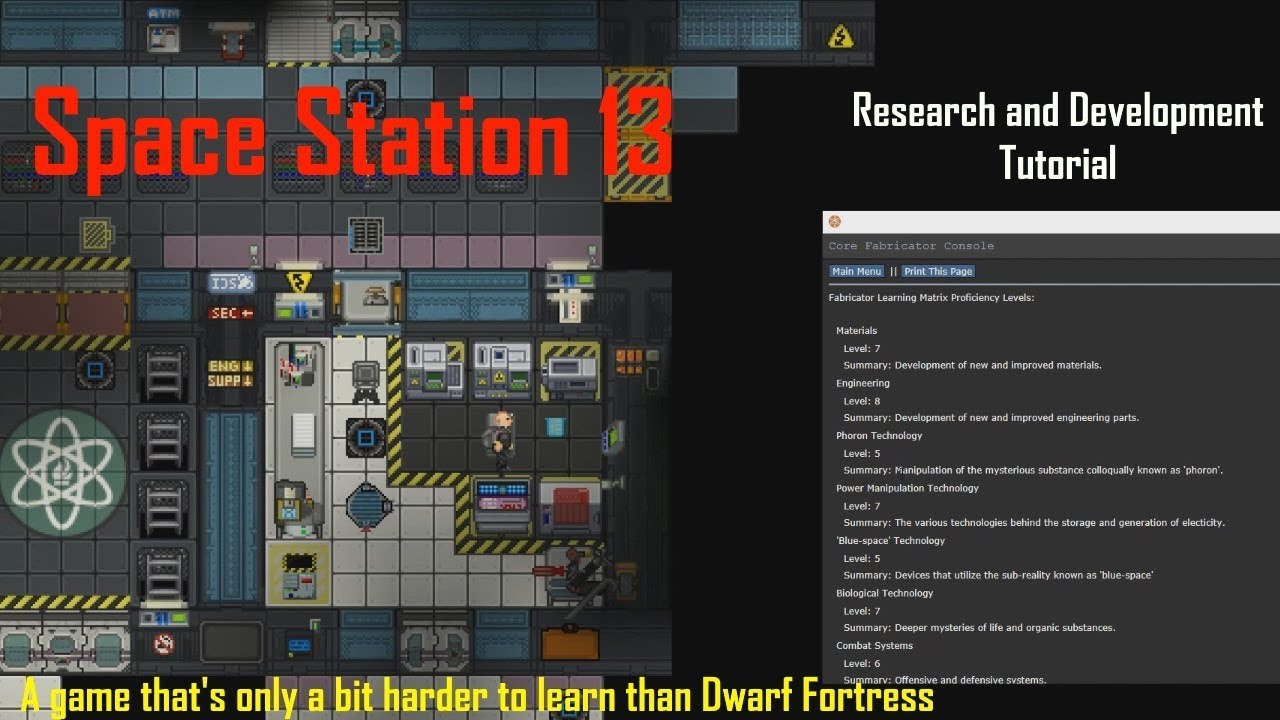Click the Engineering category heading
This screenshot has height=720, width=1280.
pos(862,383)
